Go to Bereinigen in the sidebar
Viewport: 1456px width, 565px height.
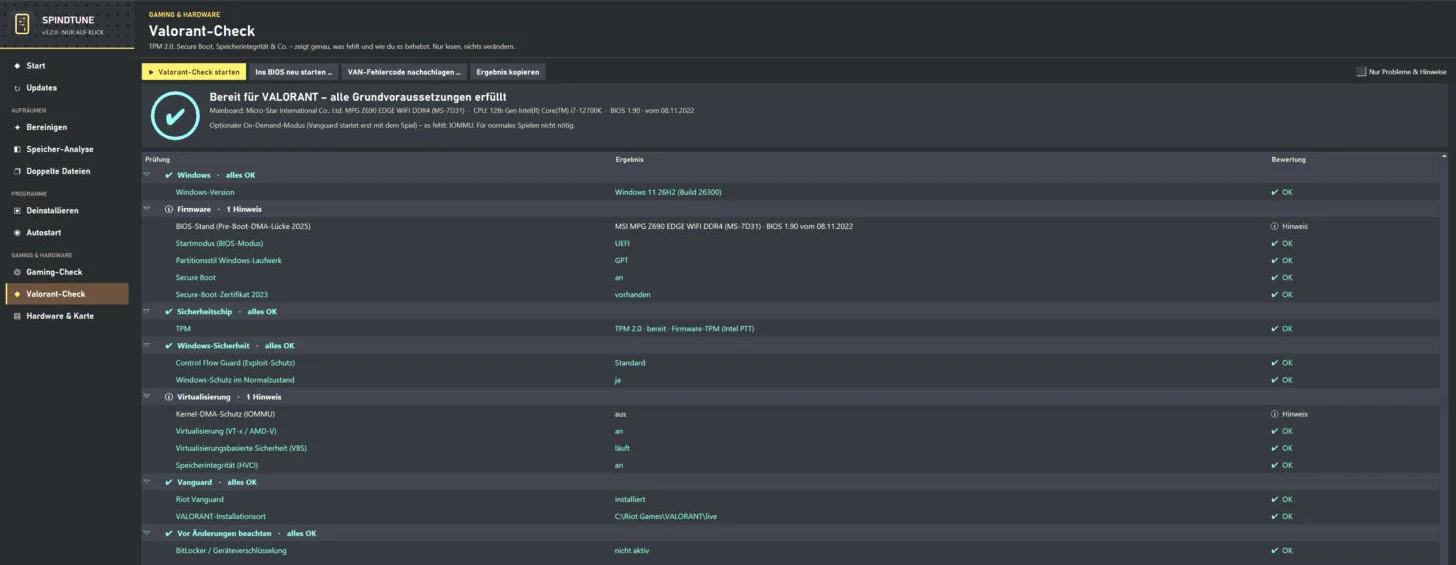pos(67,127)
